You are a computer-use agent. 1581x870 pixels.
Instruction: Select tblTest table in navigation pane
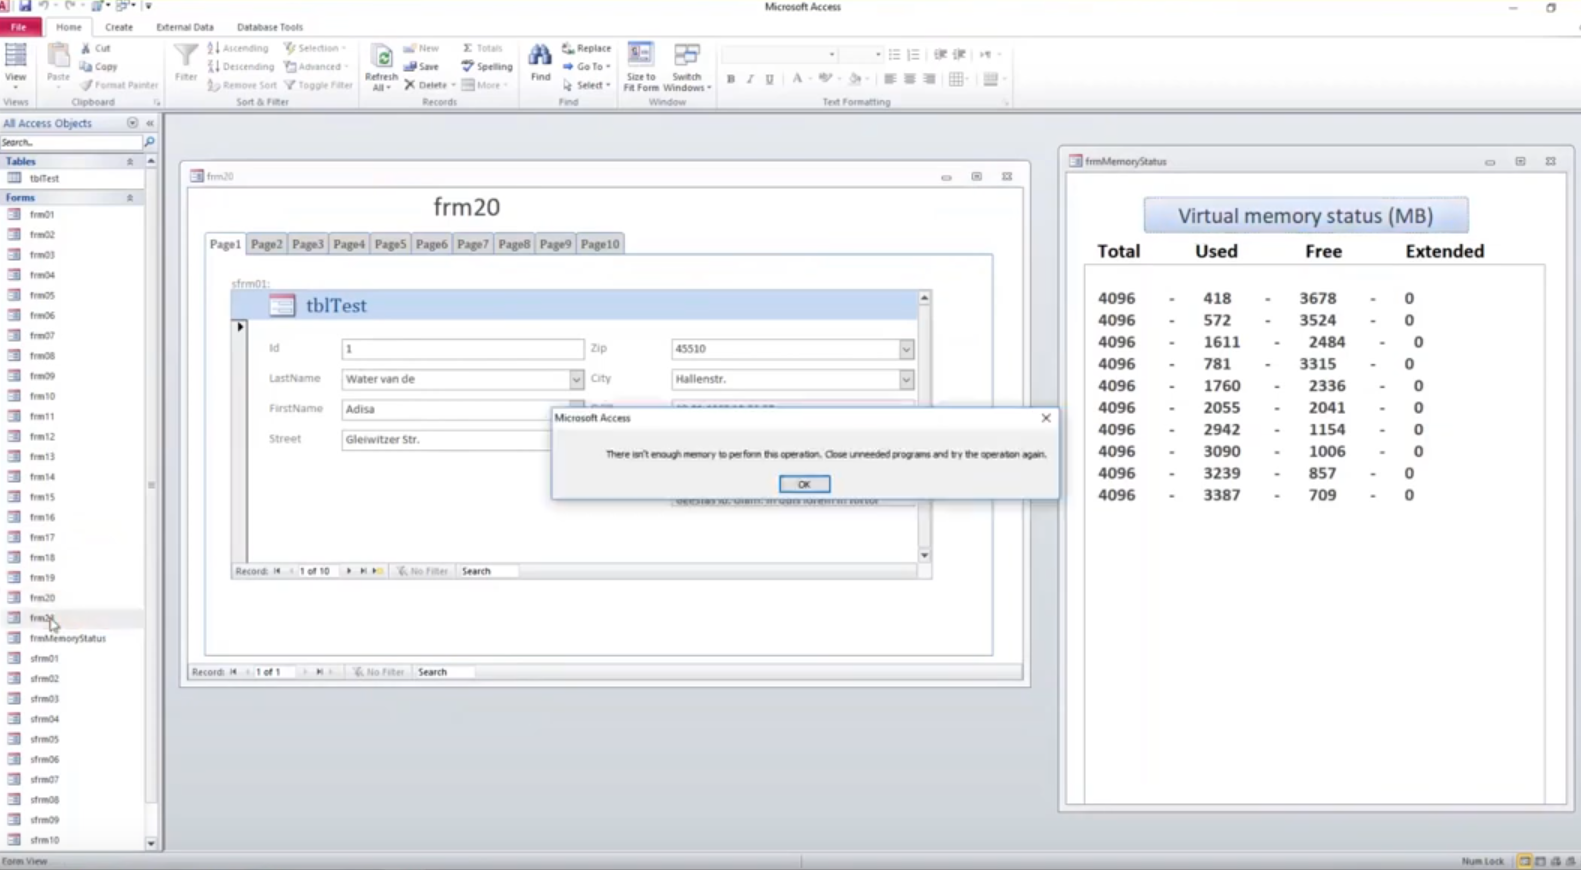point(44,178)
